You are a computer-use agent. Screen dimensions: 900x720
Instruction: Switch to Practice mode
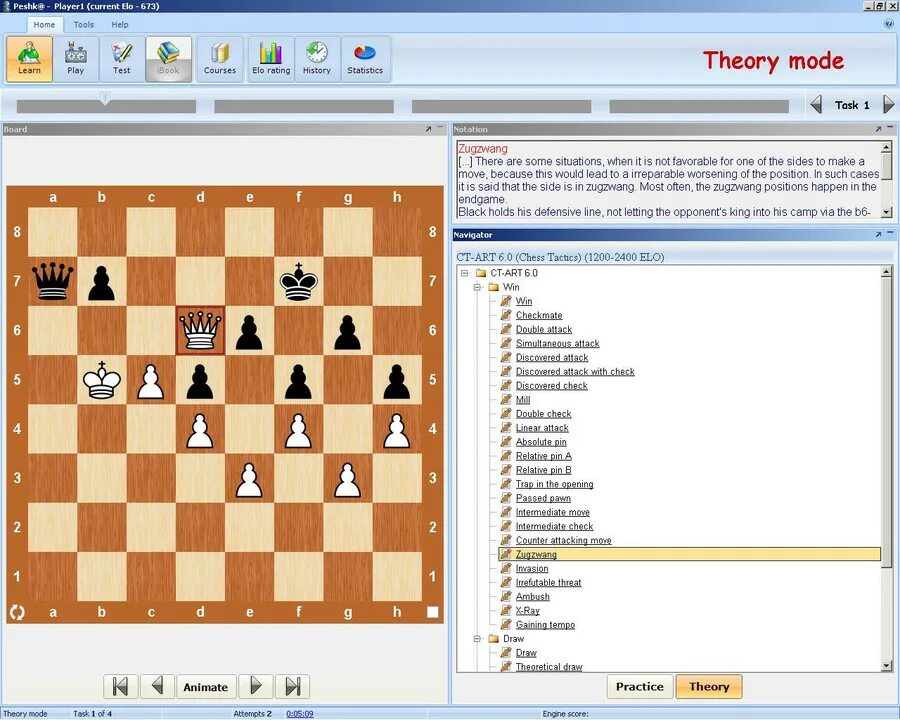(x=639, y=687)
